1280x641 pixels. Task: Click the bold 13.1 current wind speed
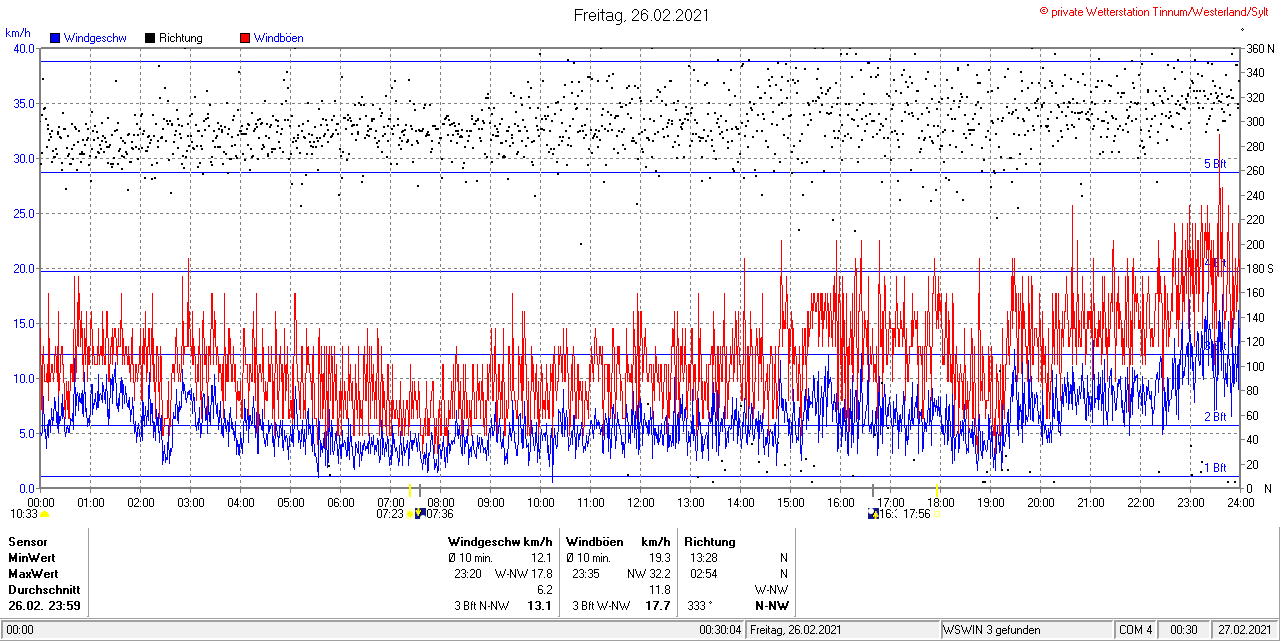[x=540, y=606]
